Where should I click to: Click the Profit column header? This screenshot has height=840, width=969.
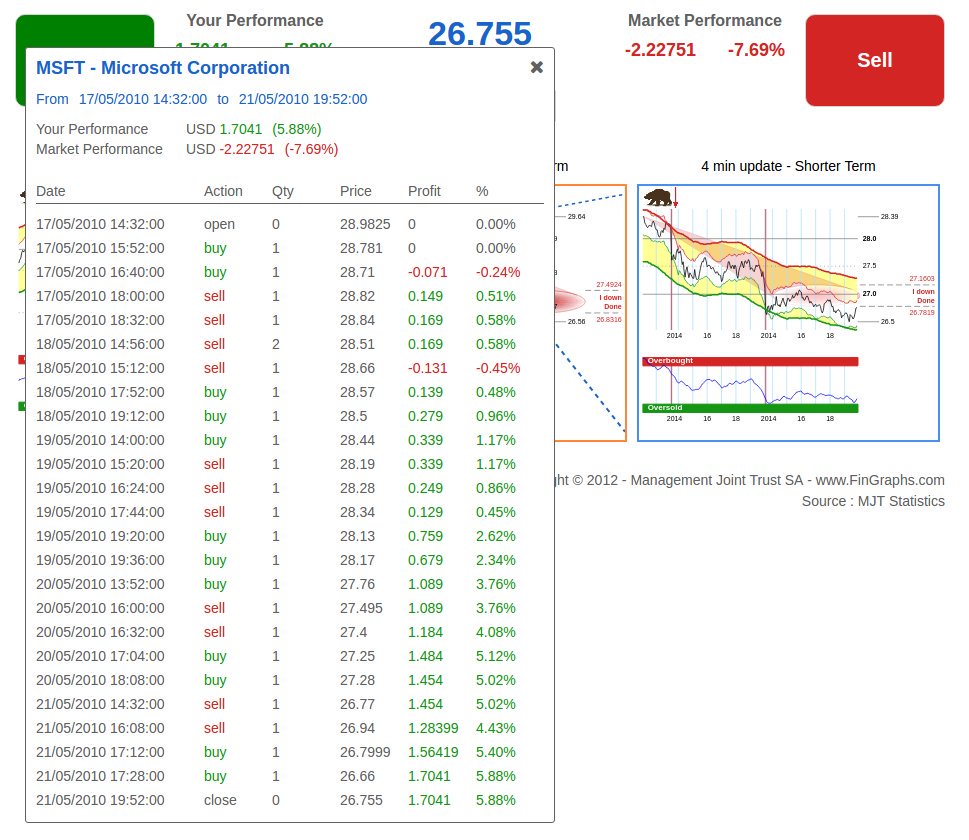(x=424, y=191)
